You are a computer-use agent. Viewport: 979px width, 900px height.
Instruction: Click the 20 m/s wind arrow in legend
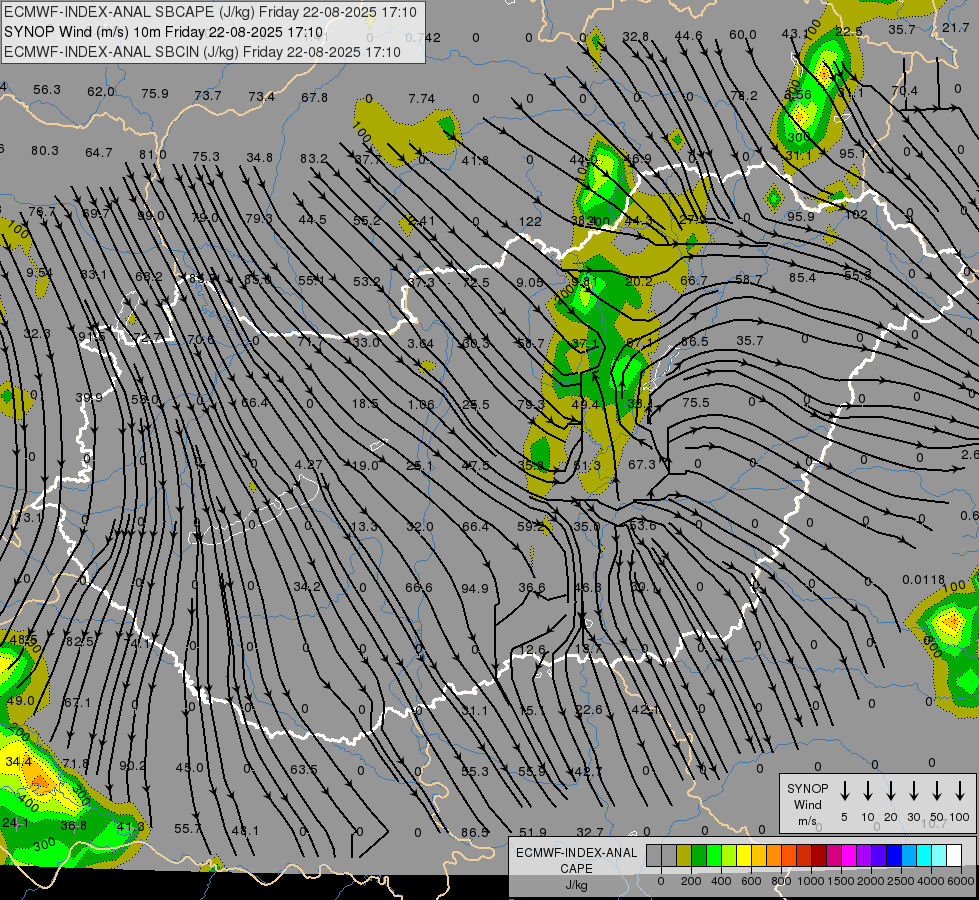[x=891, y=790]
